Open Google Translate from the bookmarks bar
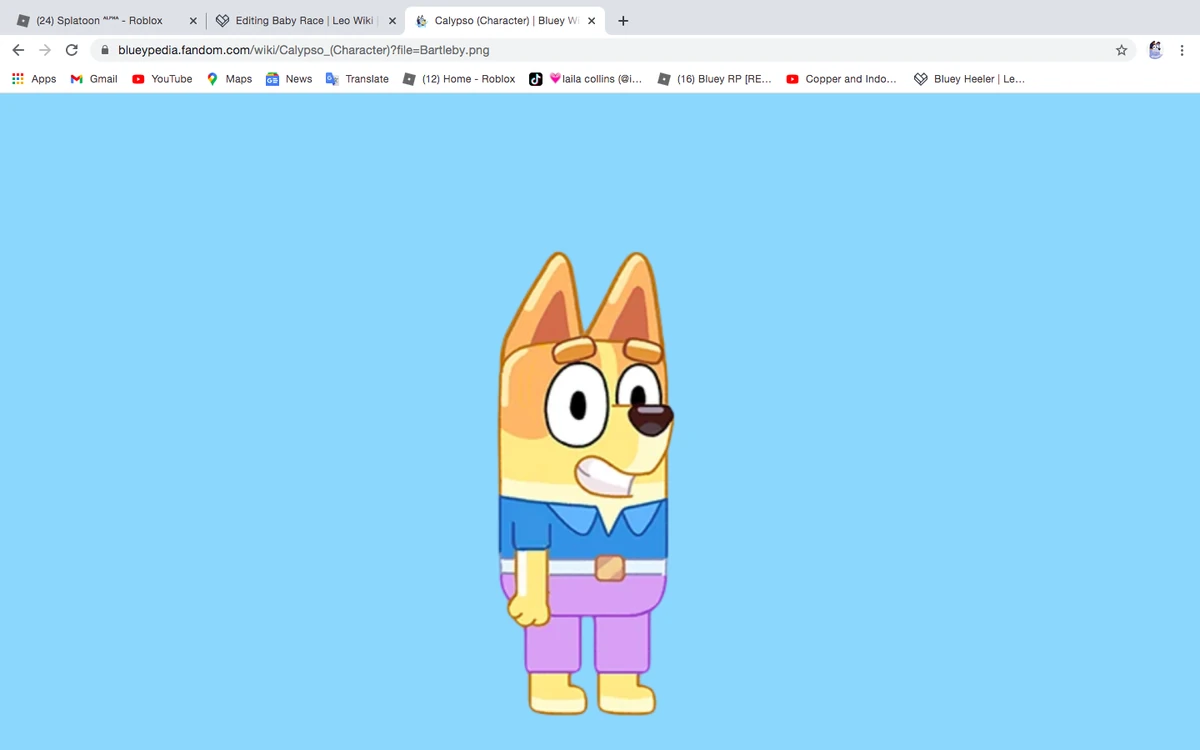This screenshot has width=1200, height=750. coord(357,78)
